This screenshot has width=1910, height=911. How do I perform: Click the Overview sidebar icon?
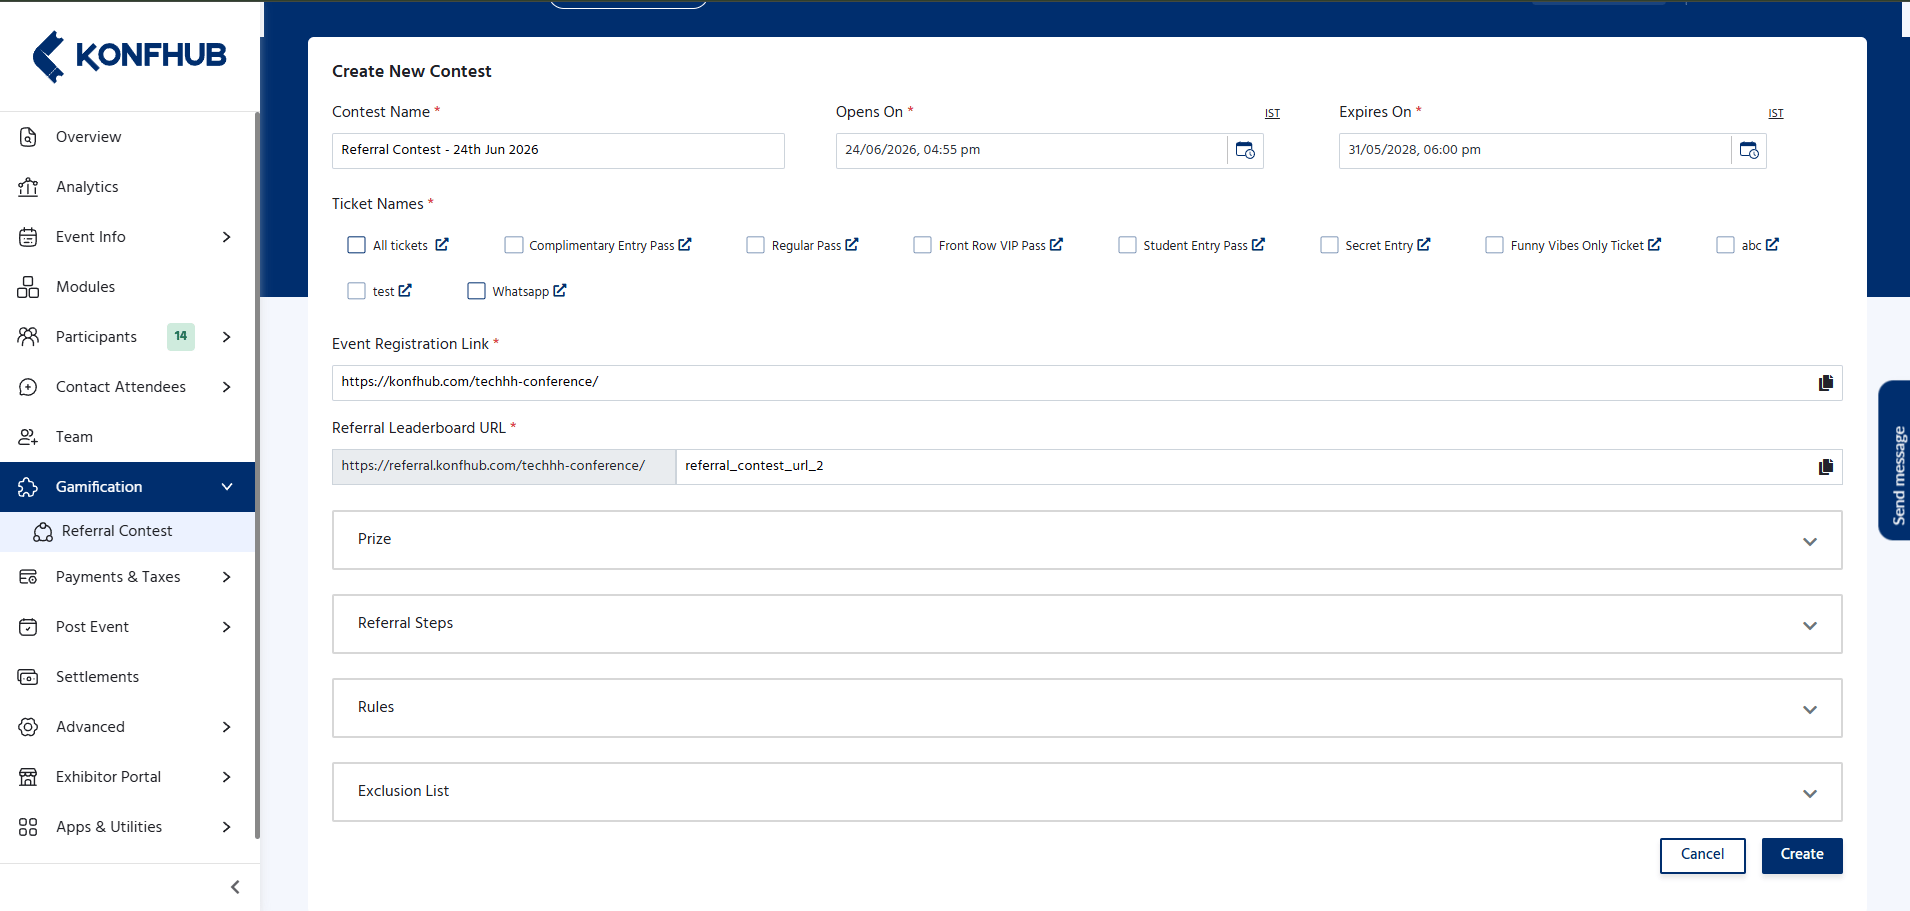28,137
